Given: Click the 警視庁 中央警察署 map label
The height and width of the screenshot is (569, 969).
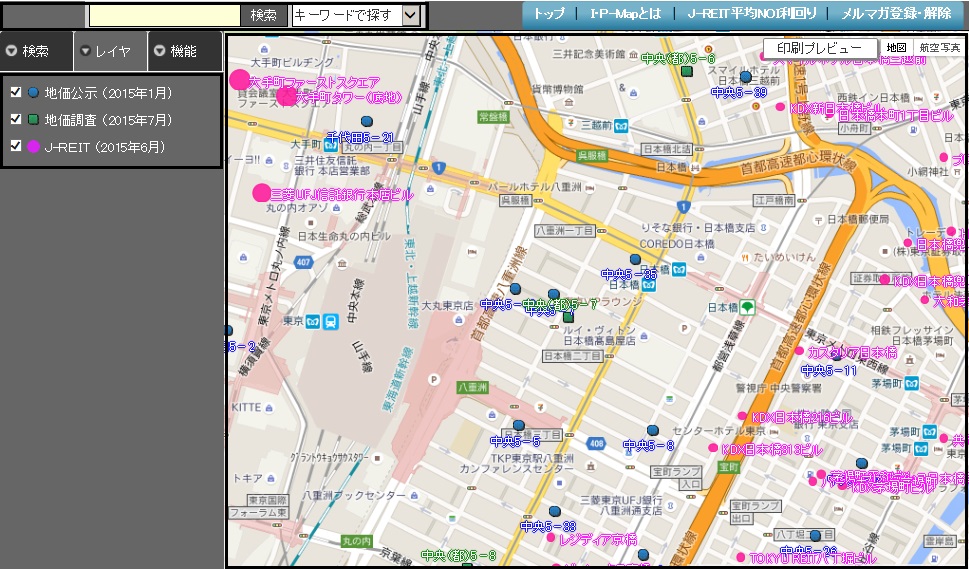Looking at the screenshot, I should pos(779,387).
